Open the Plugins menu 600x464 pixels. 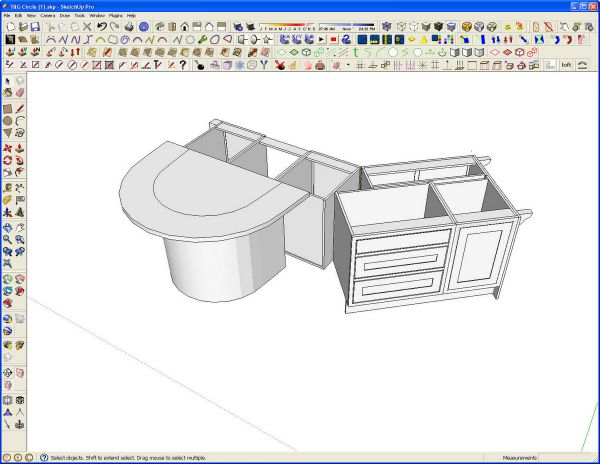coord(116,16)
